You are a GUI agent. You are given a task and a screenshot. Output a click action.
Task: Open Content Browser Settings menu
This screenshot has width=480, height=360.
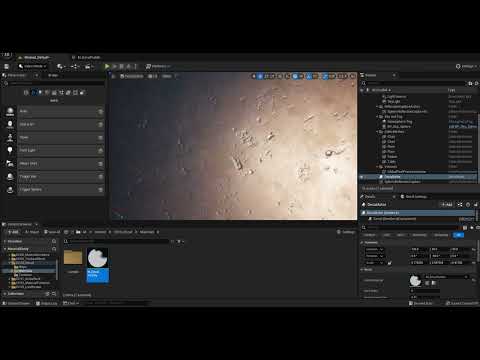coord(346,232)
